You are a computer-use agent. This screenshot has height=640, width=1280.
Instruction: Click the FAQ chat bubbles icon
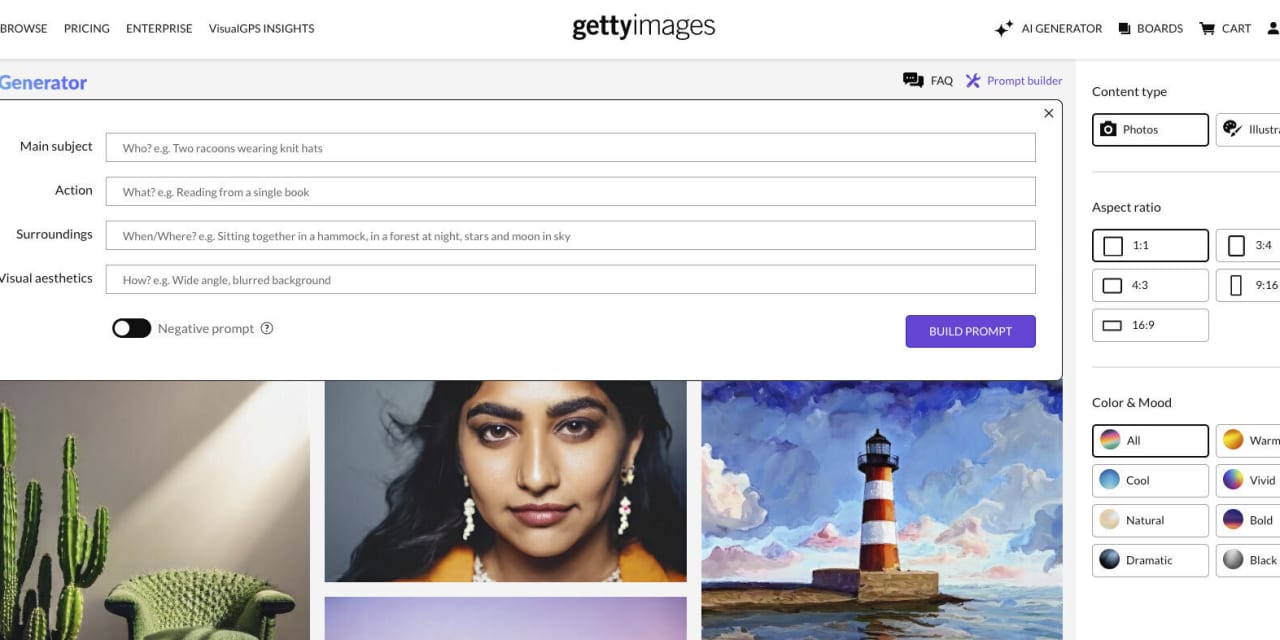coord(913,81)
